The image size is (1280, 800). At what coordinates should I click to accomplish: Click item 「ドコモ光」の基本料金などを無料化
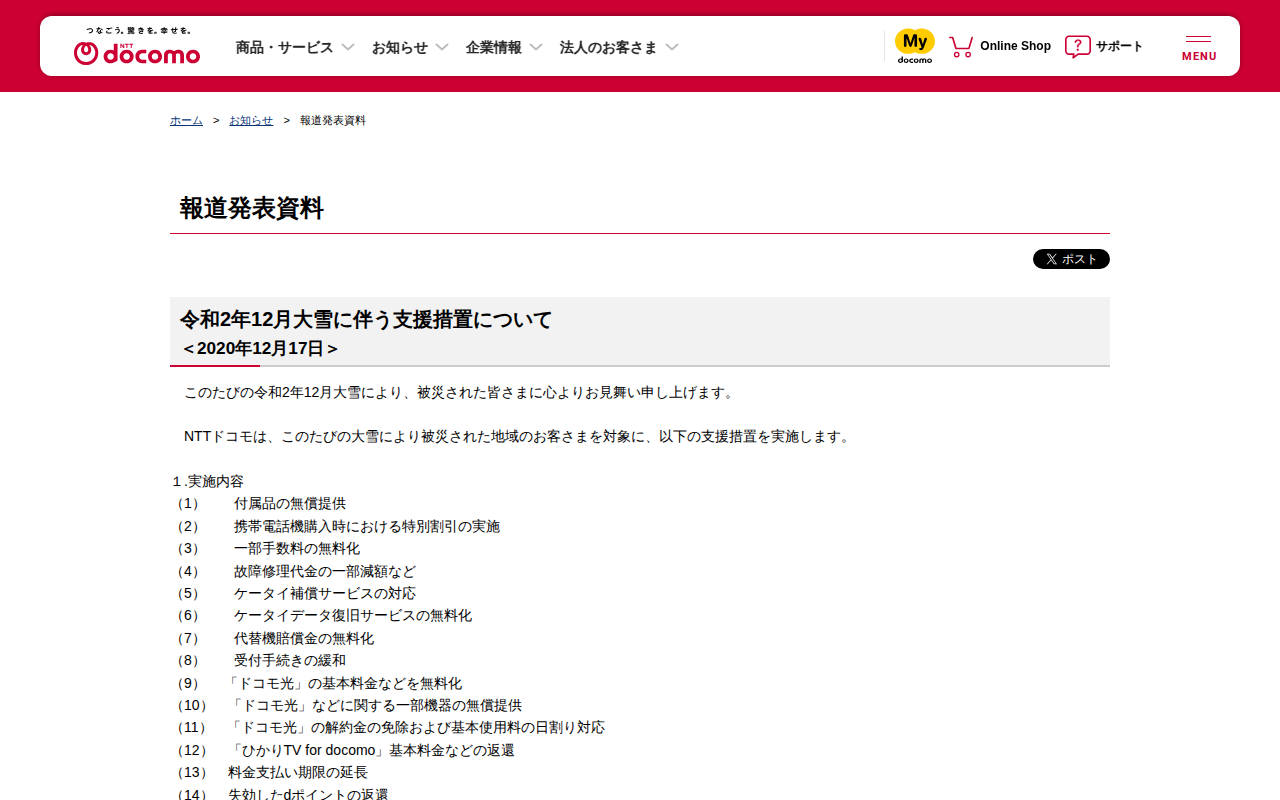[343, 683]
